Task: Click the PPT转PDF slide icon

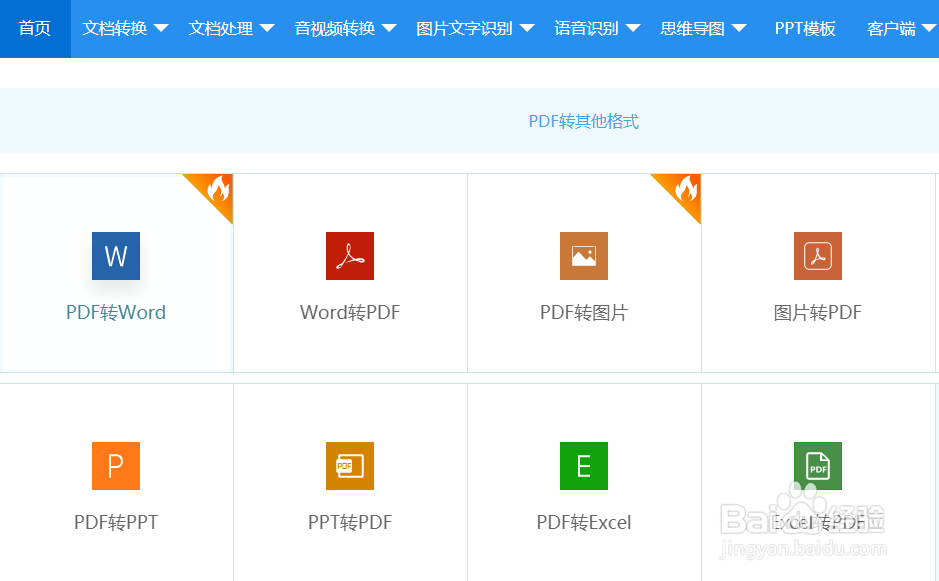Action: pos(350,466)
